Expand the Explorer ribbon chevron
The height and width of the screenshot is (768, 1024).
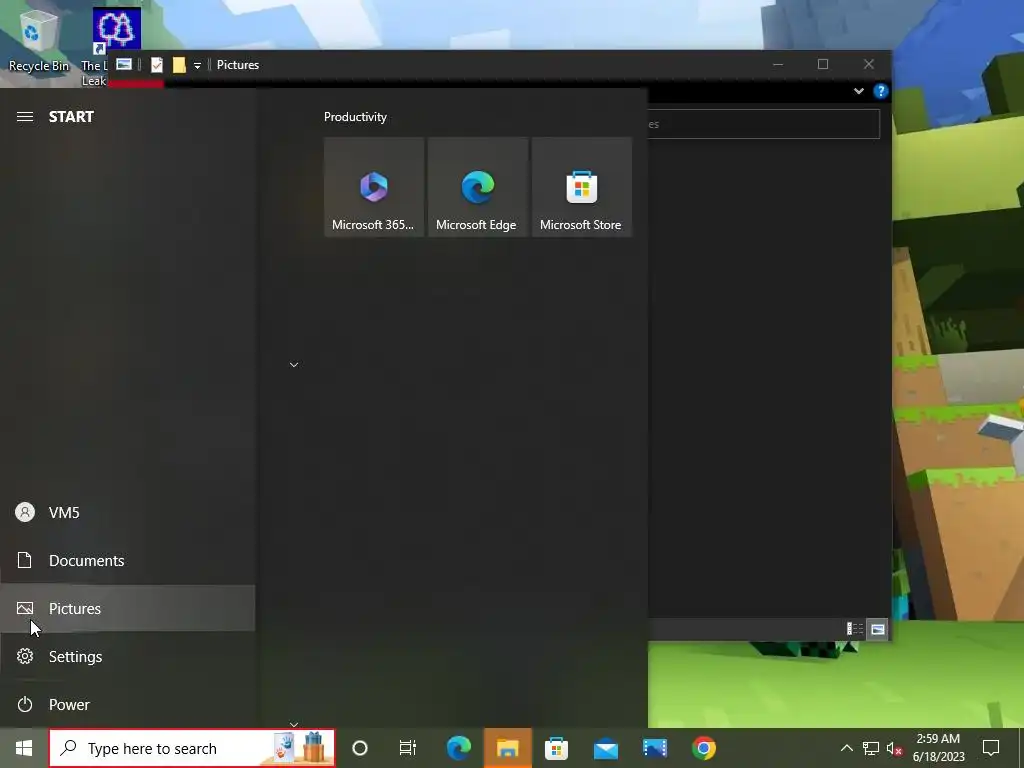tap(859, 91)
